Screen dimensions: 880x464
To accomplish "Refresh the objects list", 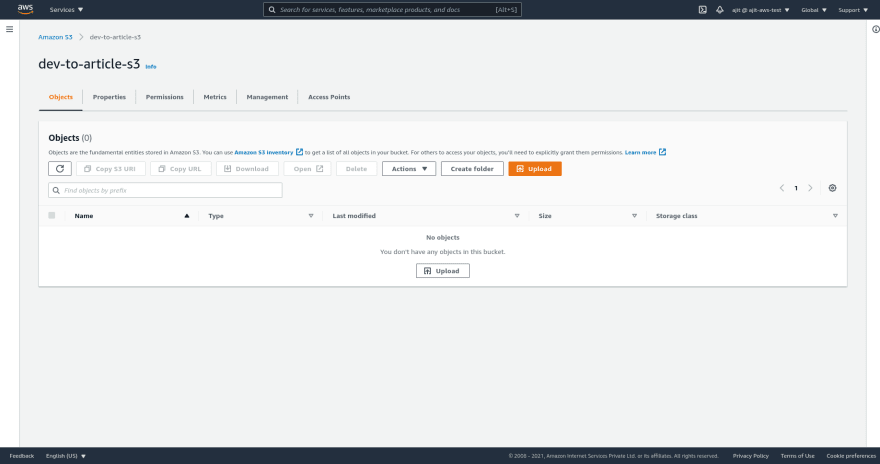I will [x=60, y=168].
